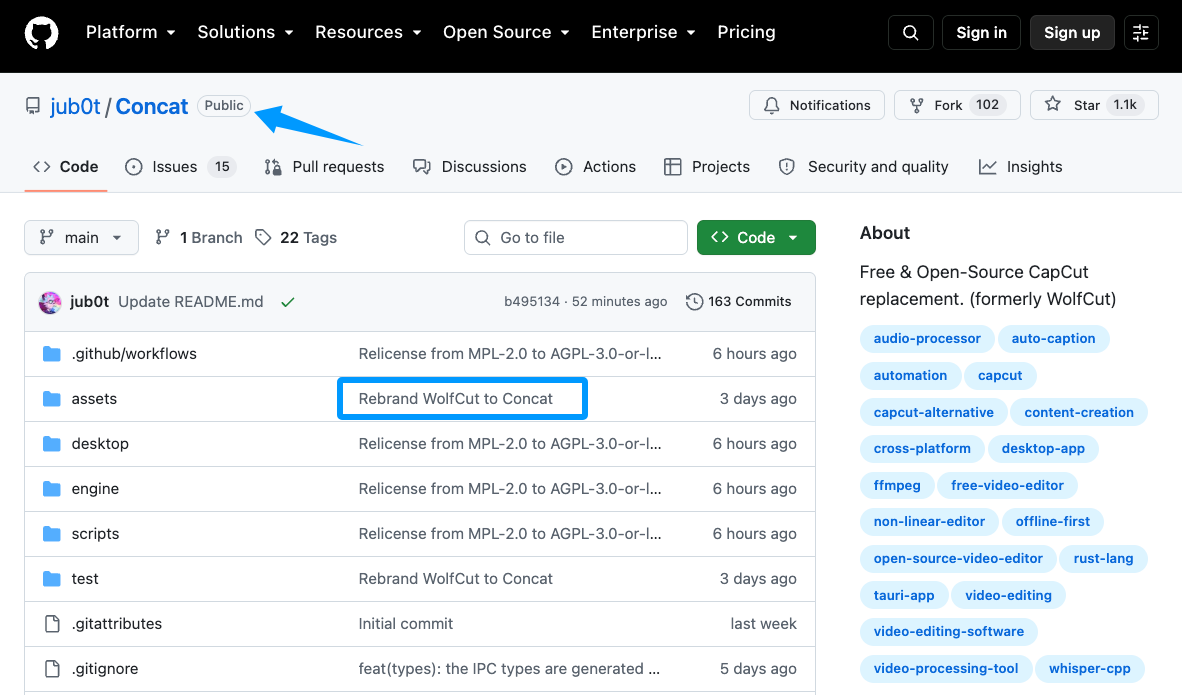Expand the main branch dropdown
The image size is (1182, 695).
pyautogui.click(x=81, y=237)
